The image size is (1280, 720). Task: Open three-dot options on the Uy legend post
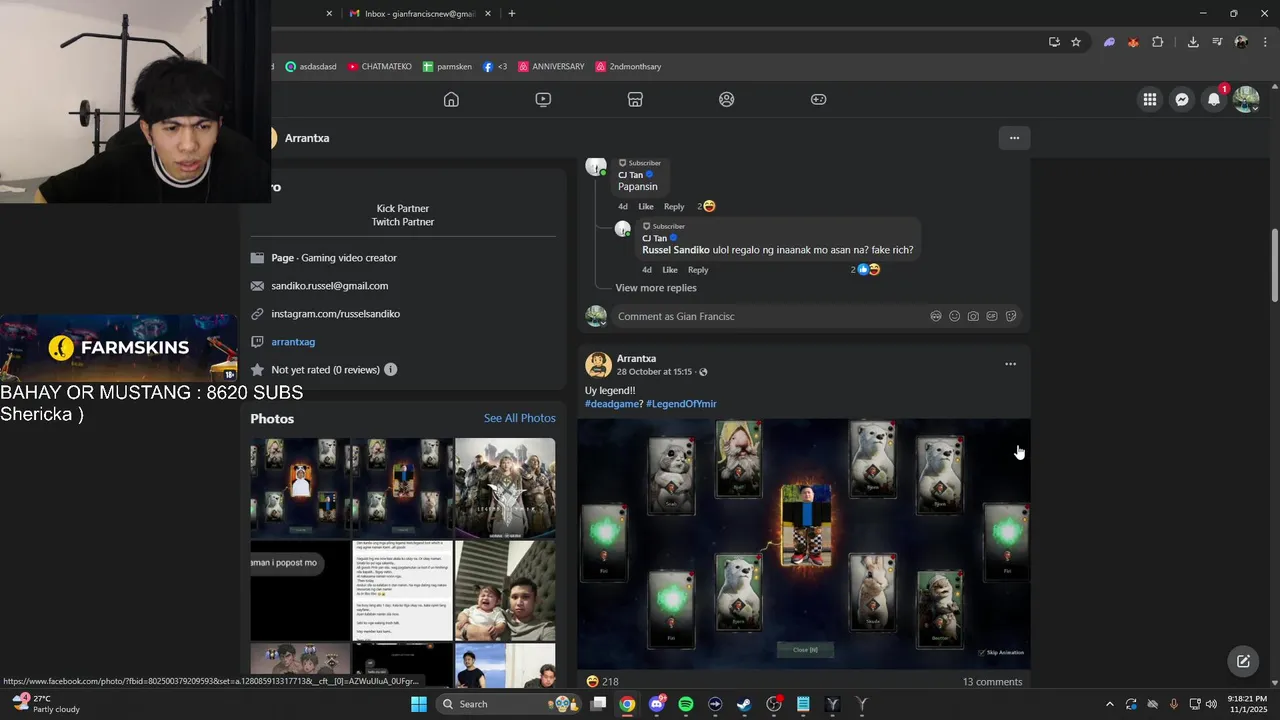1010,364
